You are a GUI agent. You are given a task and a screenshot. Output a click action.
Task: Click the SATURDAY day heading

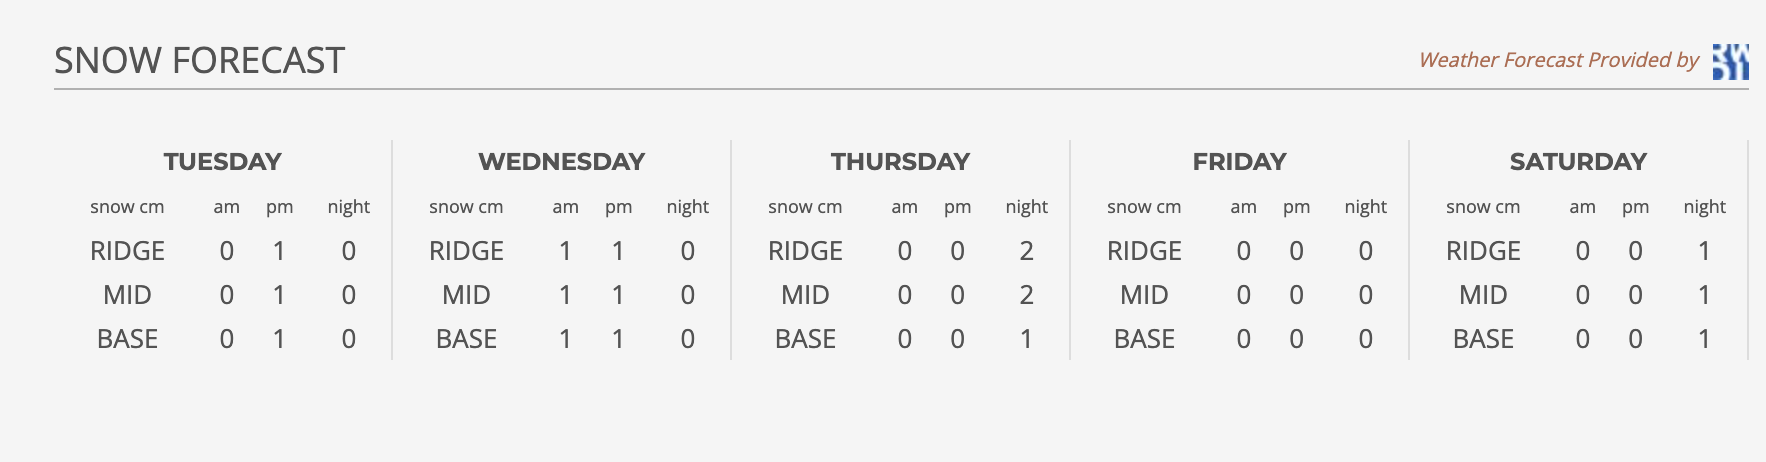(1578, 161)
